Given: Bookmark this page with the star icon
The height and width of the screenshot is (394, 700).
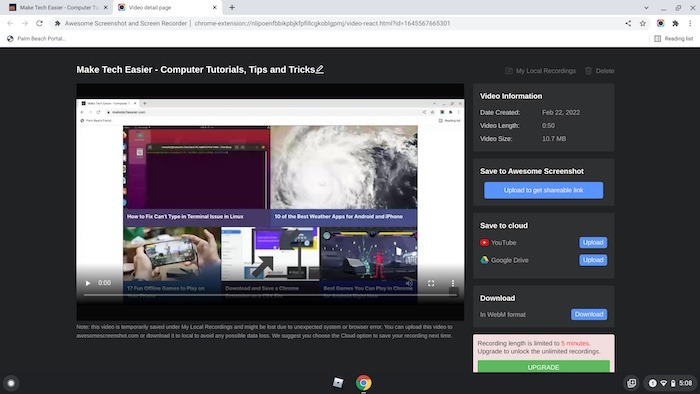Looking at the screenshot, I should pyautogui.click(x=642, y=23).
